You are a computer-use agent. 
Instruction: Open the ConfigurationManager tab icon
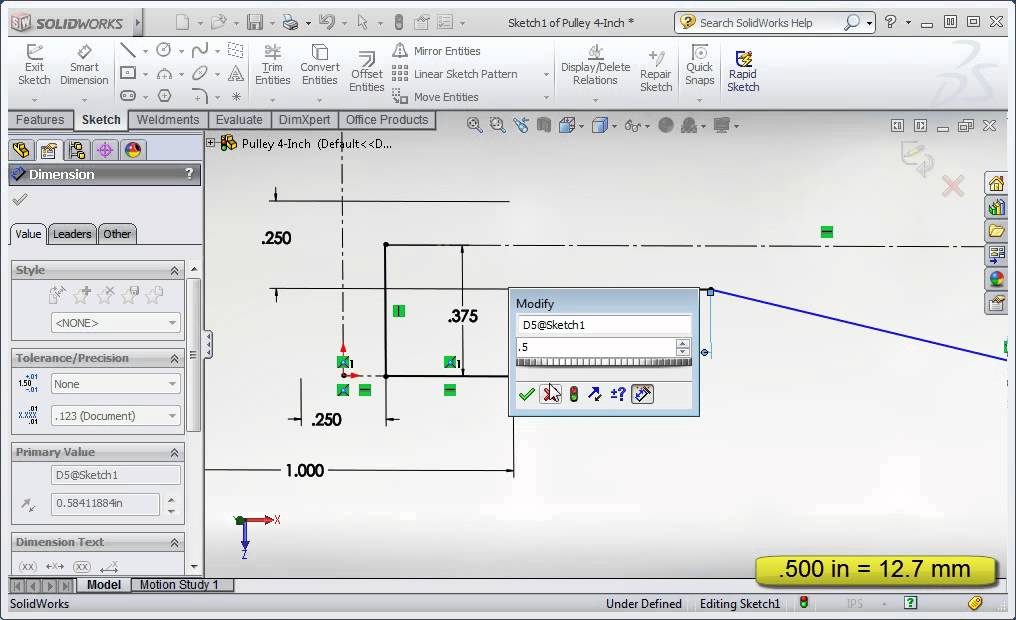pyautogui.click(x=77, y=150)
